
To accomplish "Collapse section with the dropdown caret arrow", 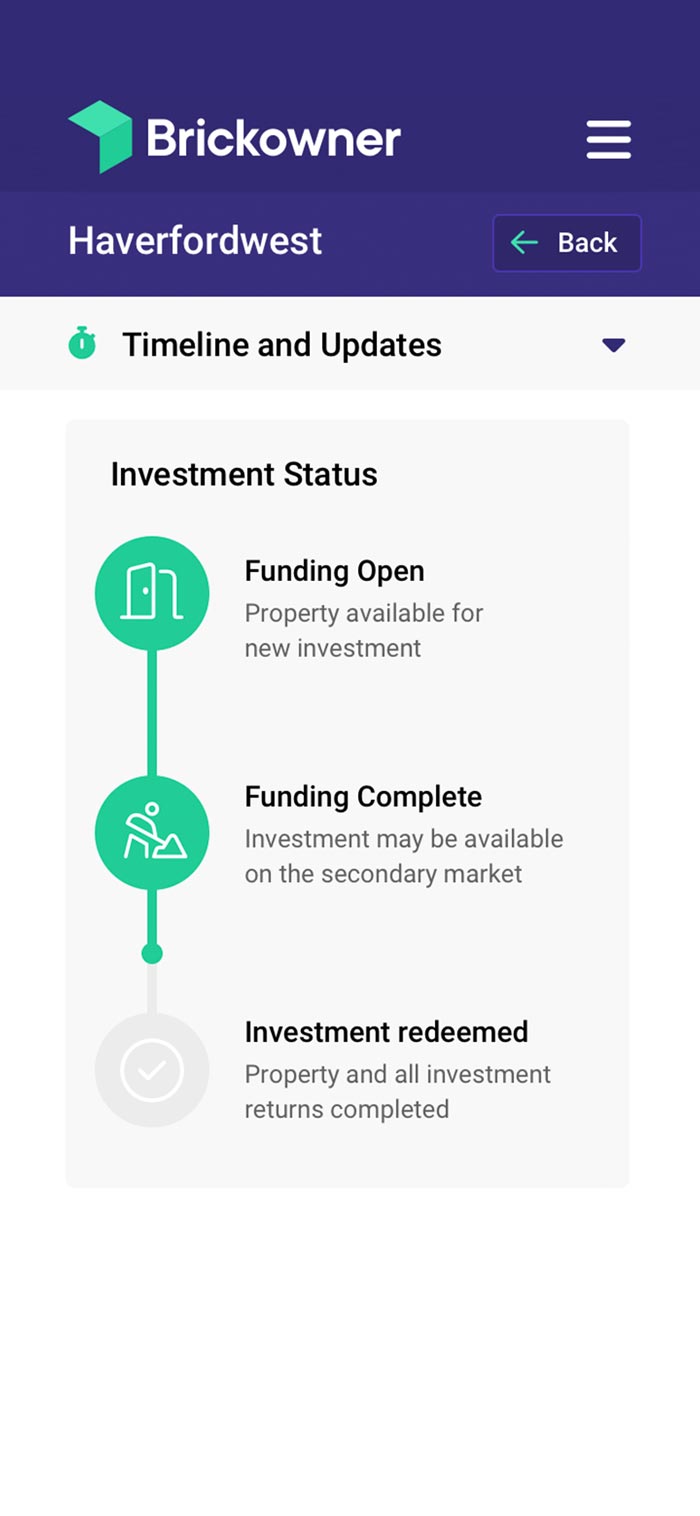I will coord(613,345).
